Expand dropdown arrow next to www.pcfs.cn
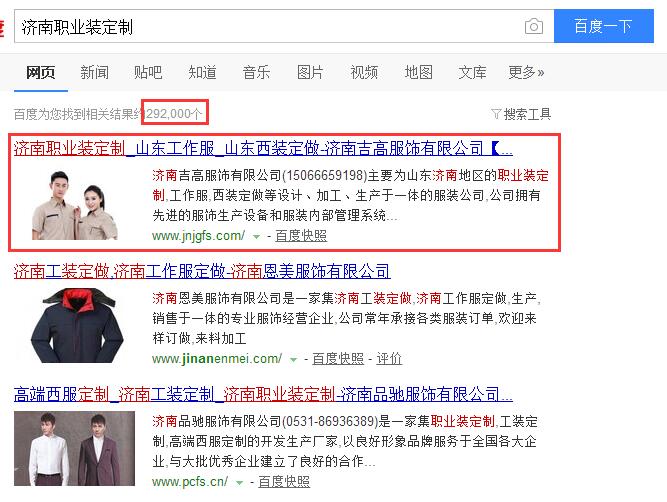The height and width of the screenshot is (502, 667). click(239, 483)
